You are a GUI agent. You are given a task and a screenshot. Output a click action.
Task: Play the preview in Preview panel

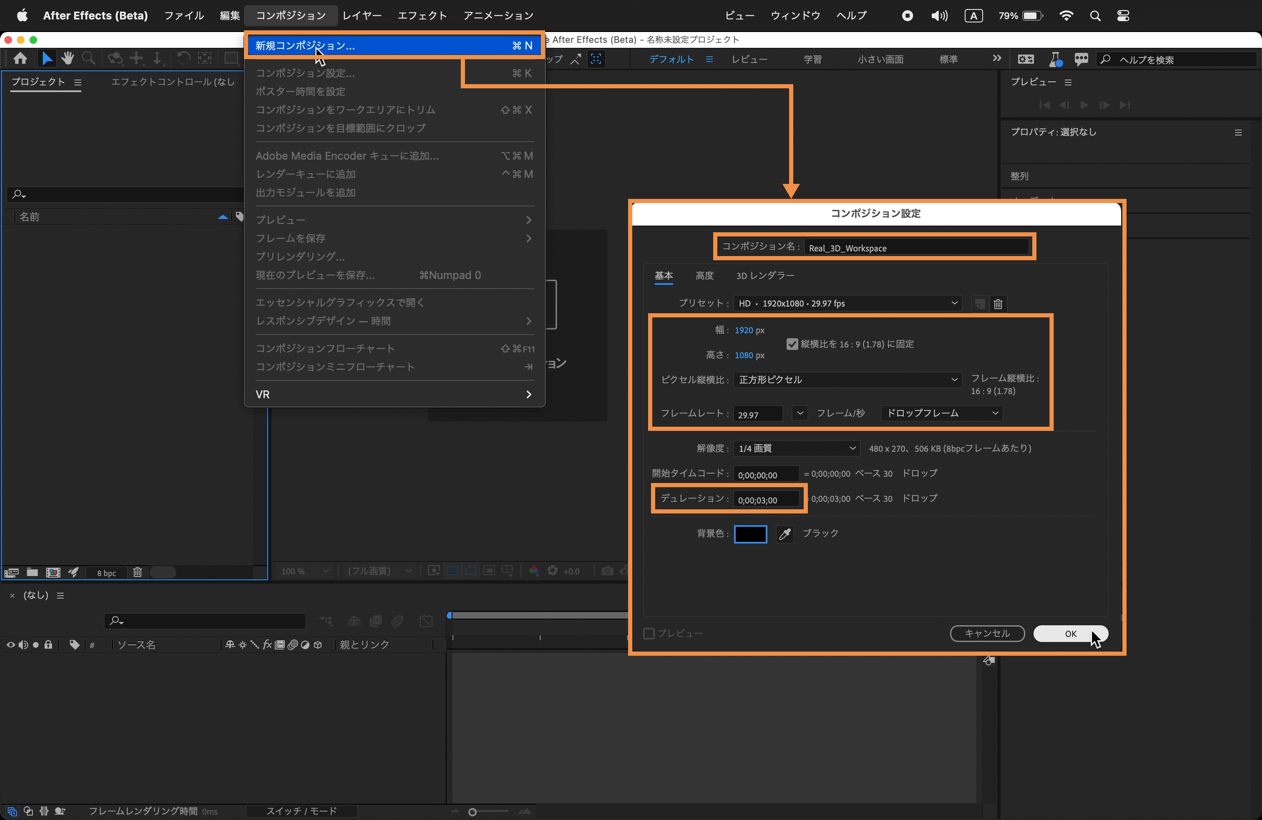pos(1084,105)
